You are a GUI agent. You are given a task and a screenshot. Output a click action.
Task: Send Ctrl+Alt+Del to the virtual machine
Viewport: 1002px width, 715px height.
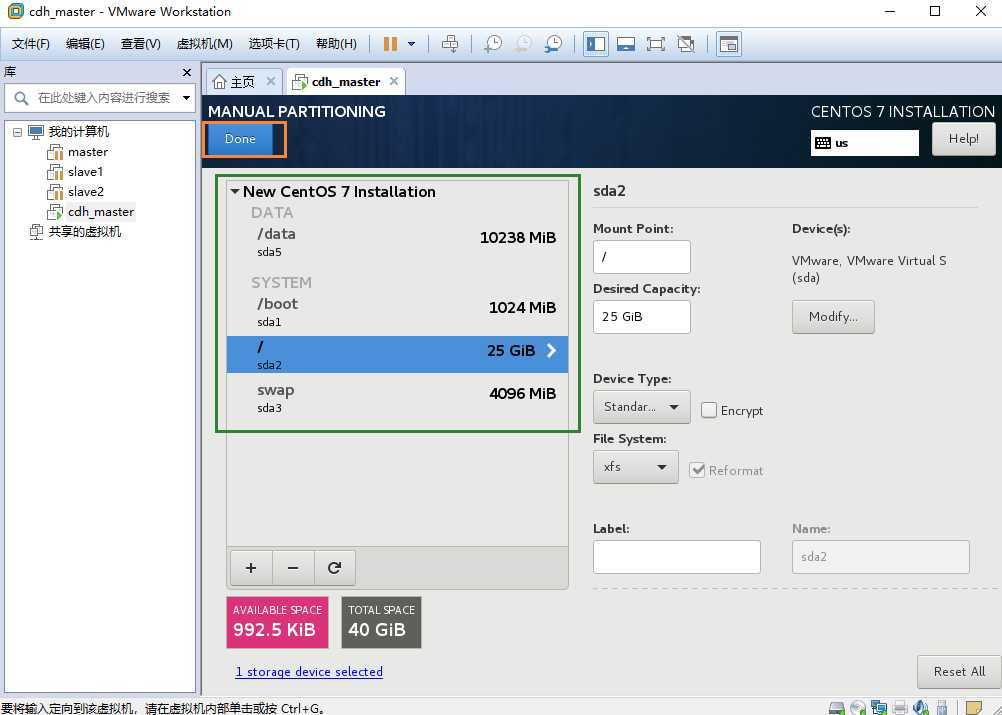tap(450, 43)
